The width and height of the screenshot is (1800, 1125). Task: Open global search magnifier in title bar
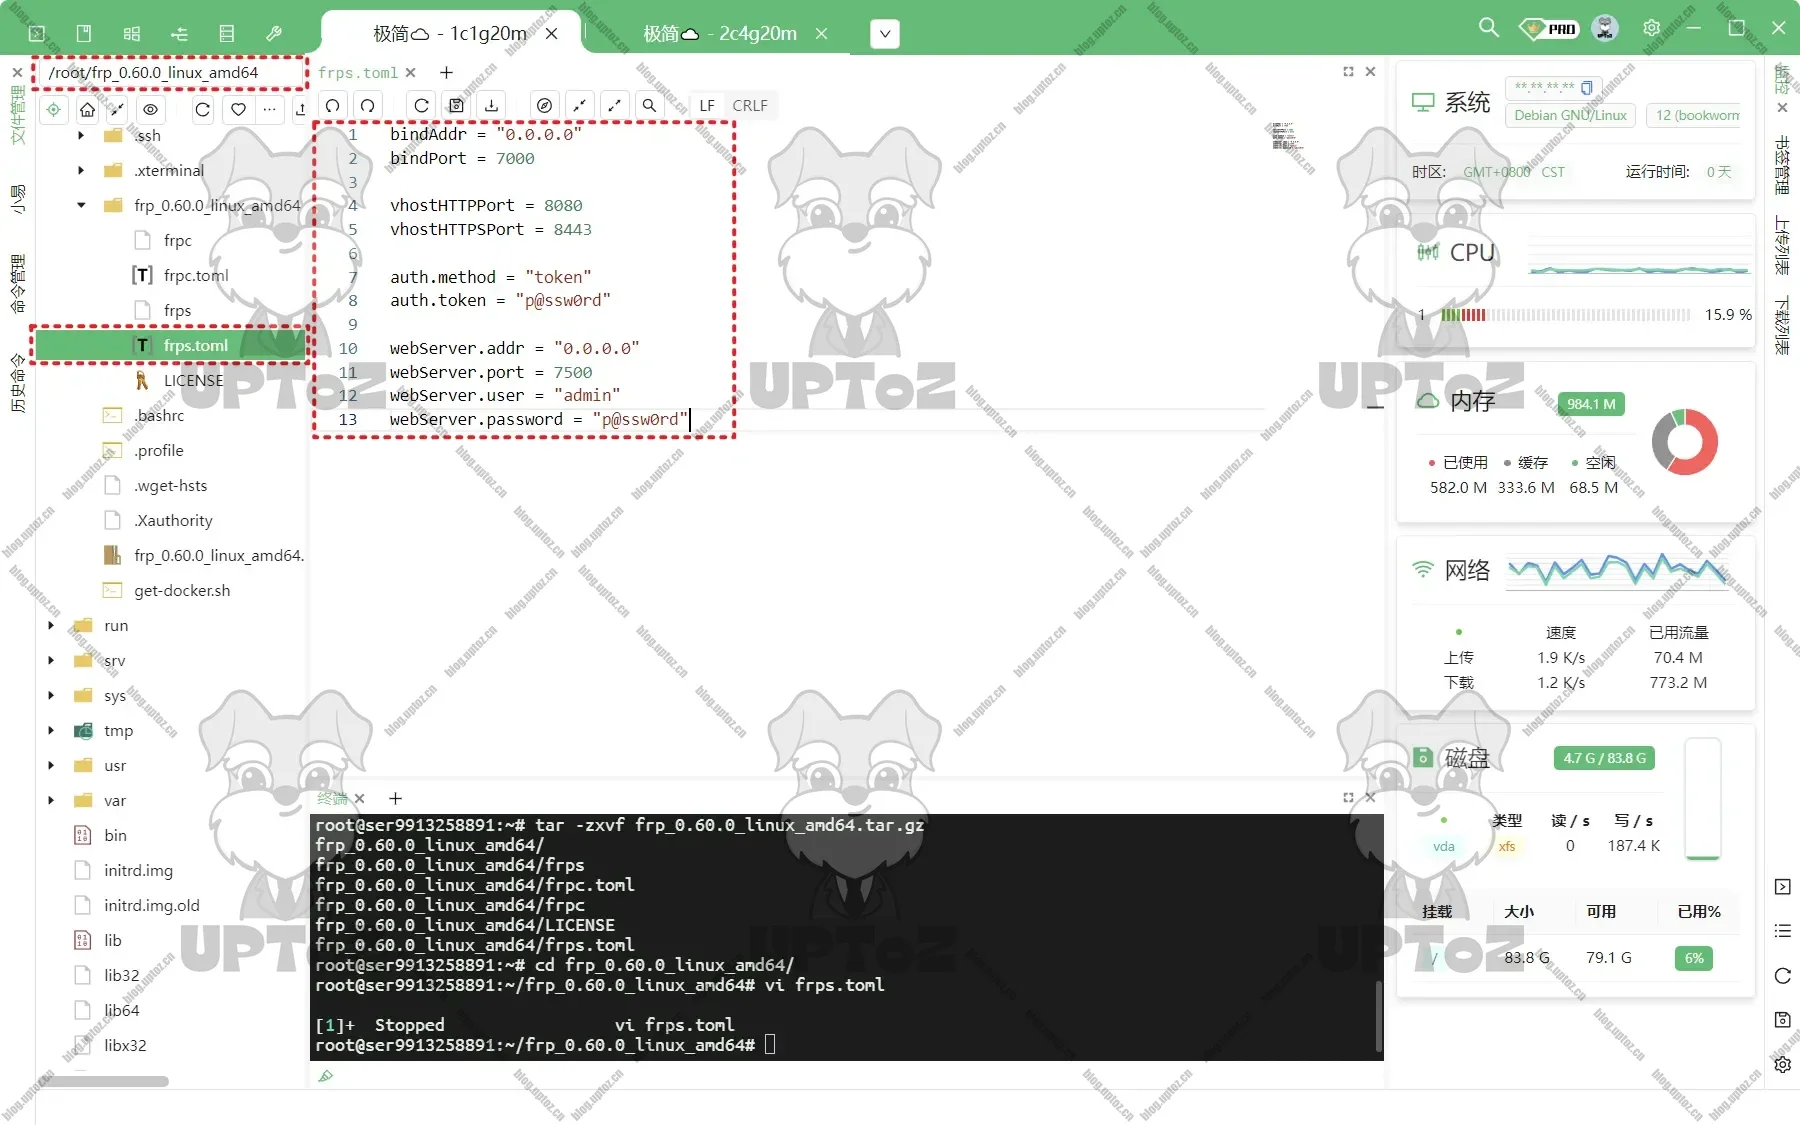(x=1489, y=28)
